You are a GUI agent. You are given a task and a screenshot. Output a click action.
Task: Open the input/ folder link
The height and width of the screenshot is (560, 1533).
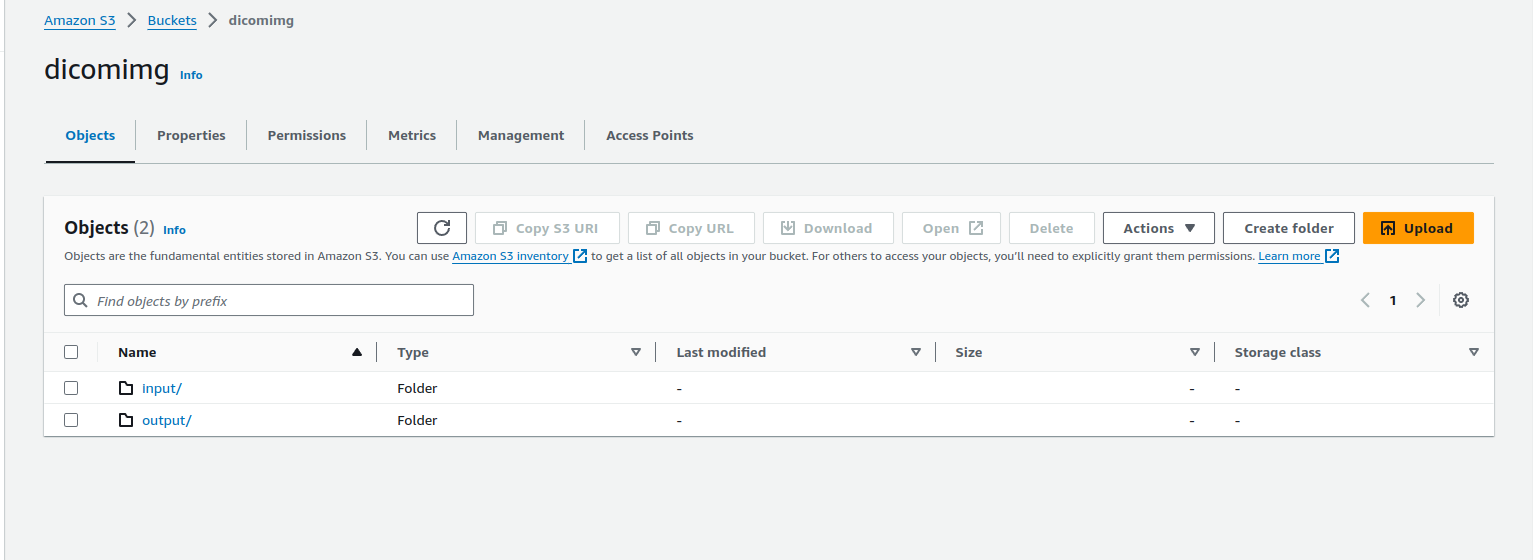(x=162, y=388)
